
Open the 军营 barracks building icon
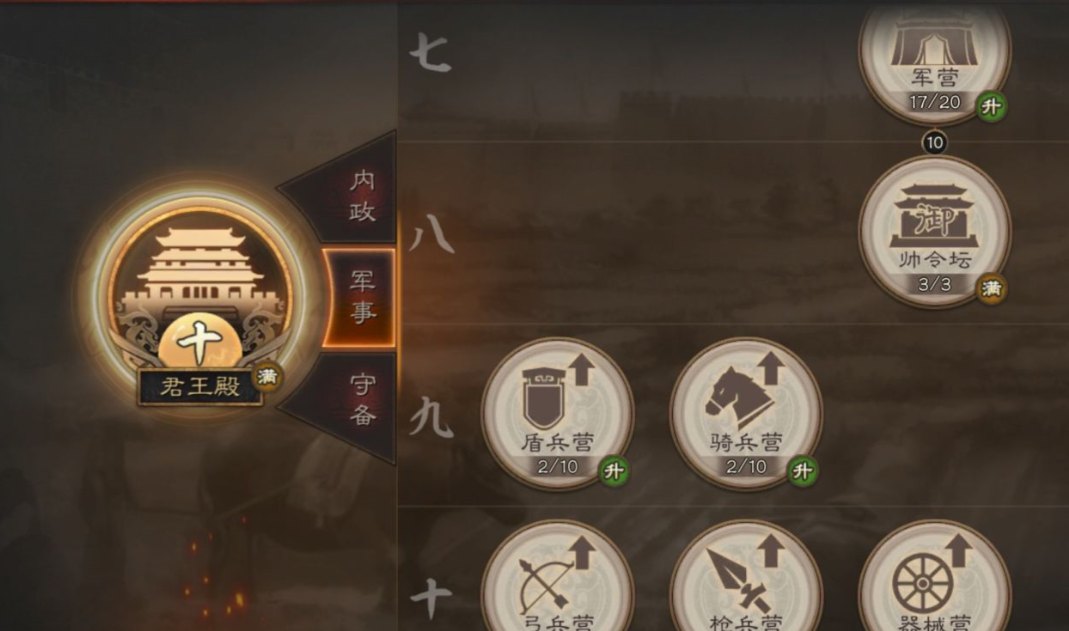click(934, 55)
